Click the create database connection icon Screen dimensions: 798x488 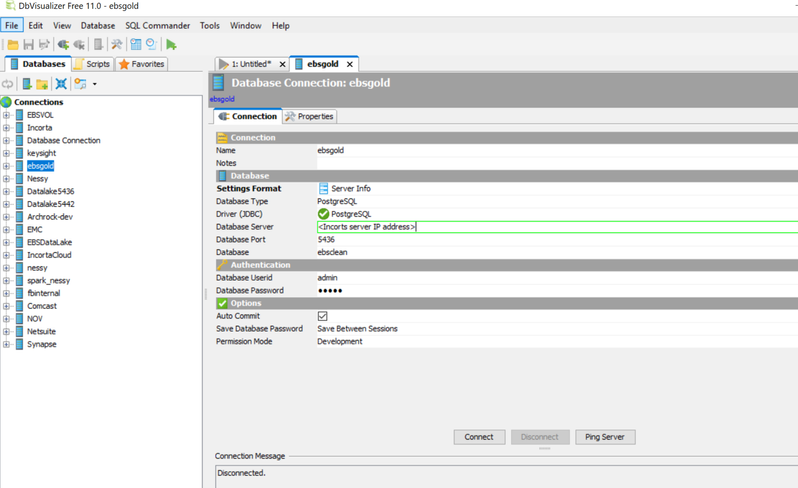27,84
